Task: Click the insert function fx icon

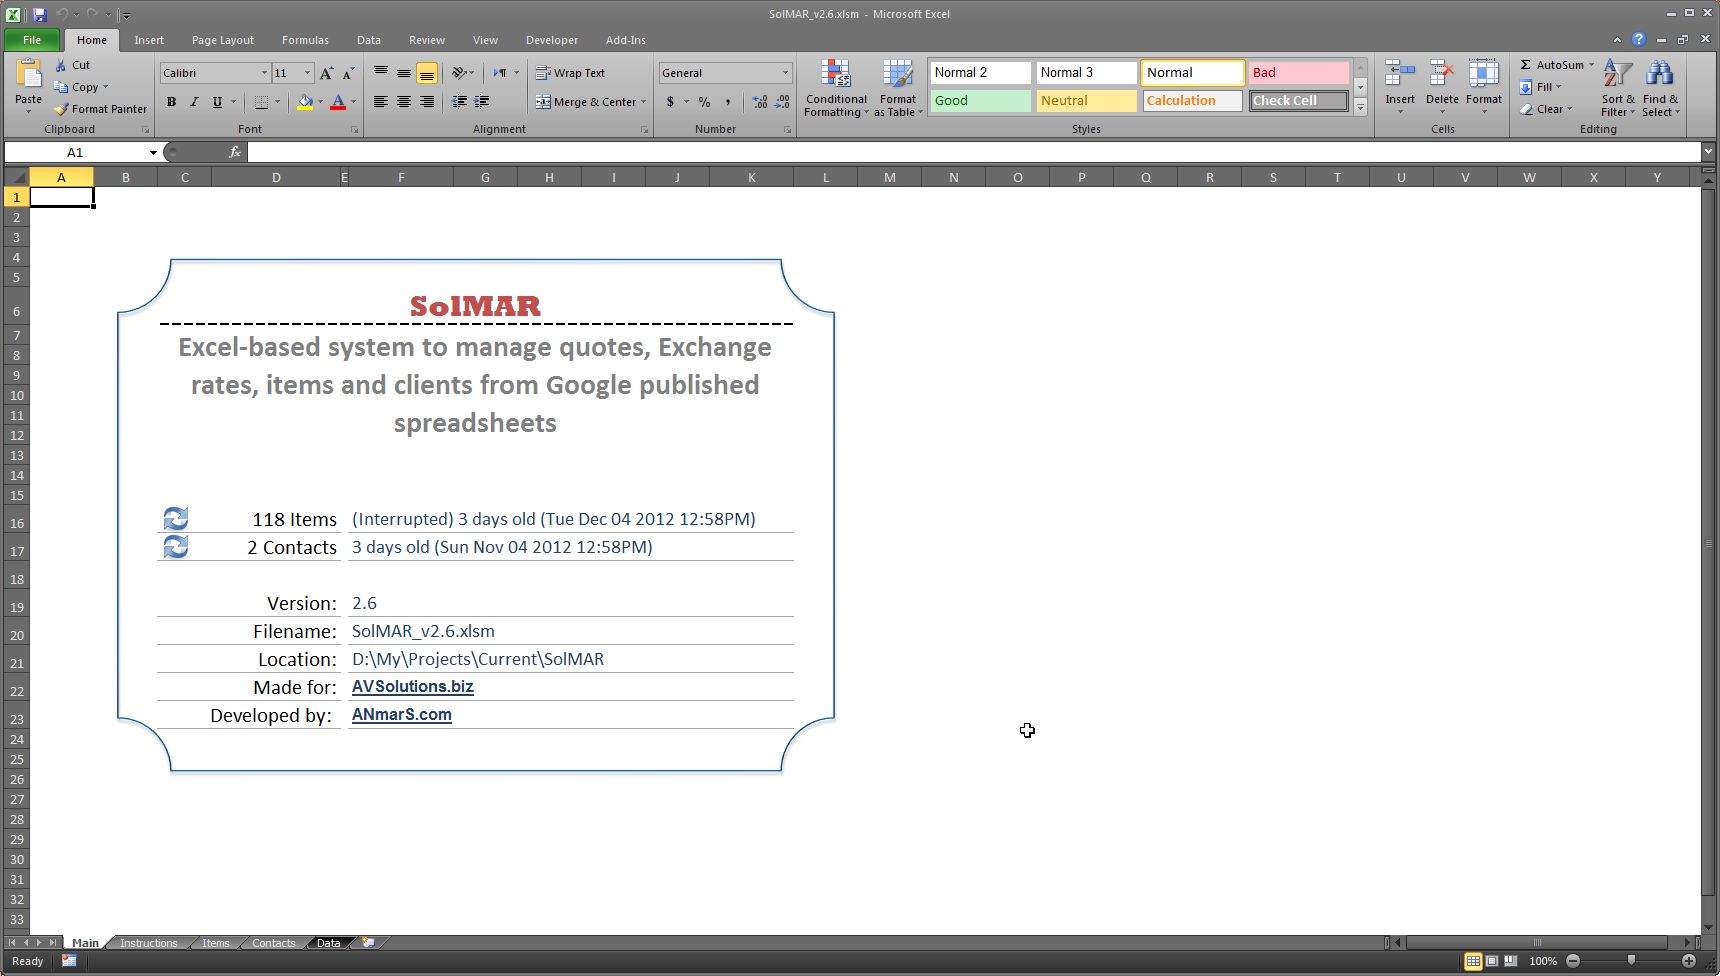Action: 235,152
